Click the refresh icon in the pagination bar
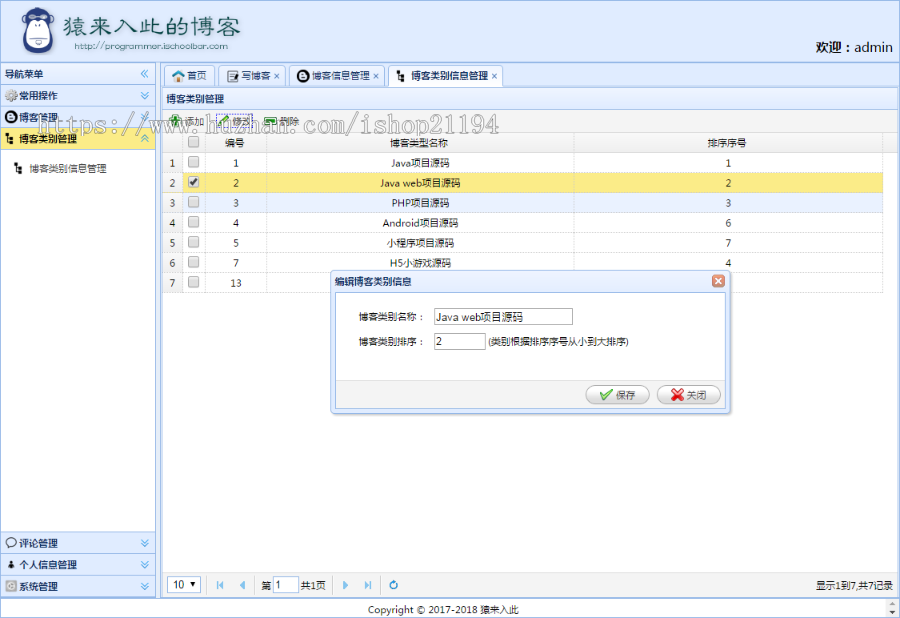This screenshot has height=618, width=900. point(393,584)
